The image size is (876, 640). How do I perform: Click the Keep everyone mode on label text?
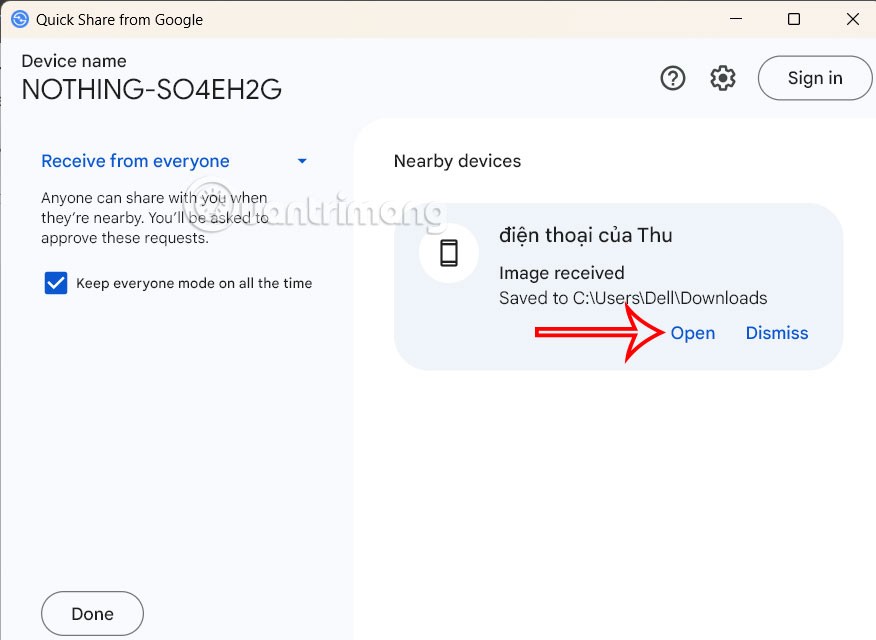click(x=194, y=283)
